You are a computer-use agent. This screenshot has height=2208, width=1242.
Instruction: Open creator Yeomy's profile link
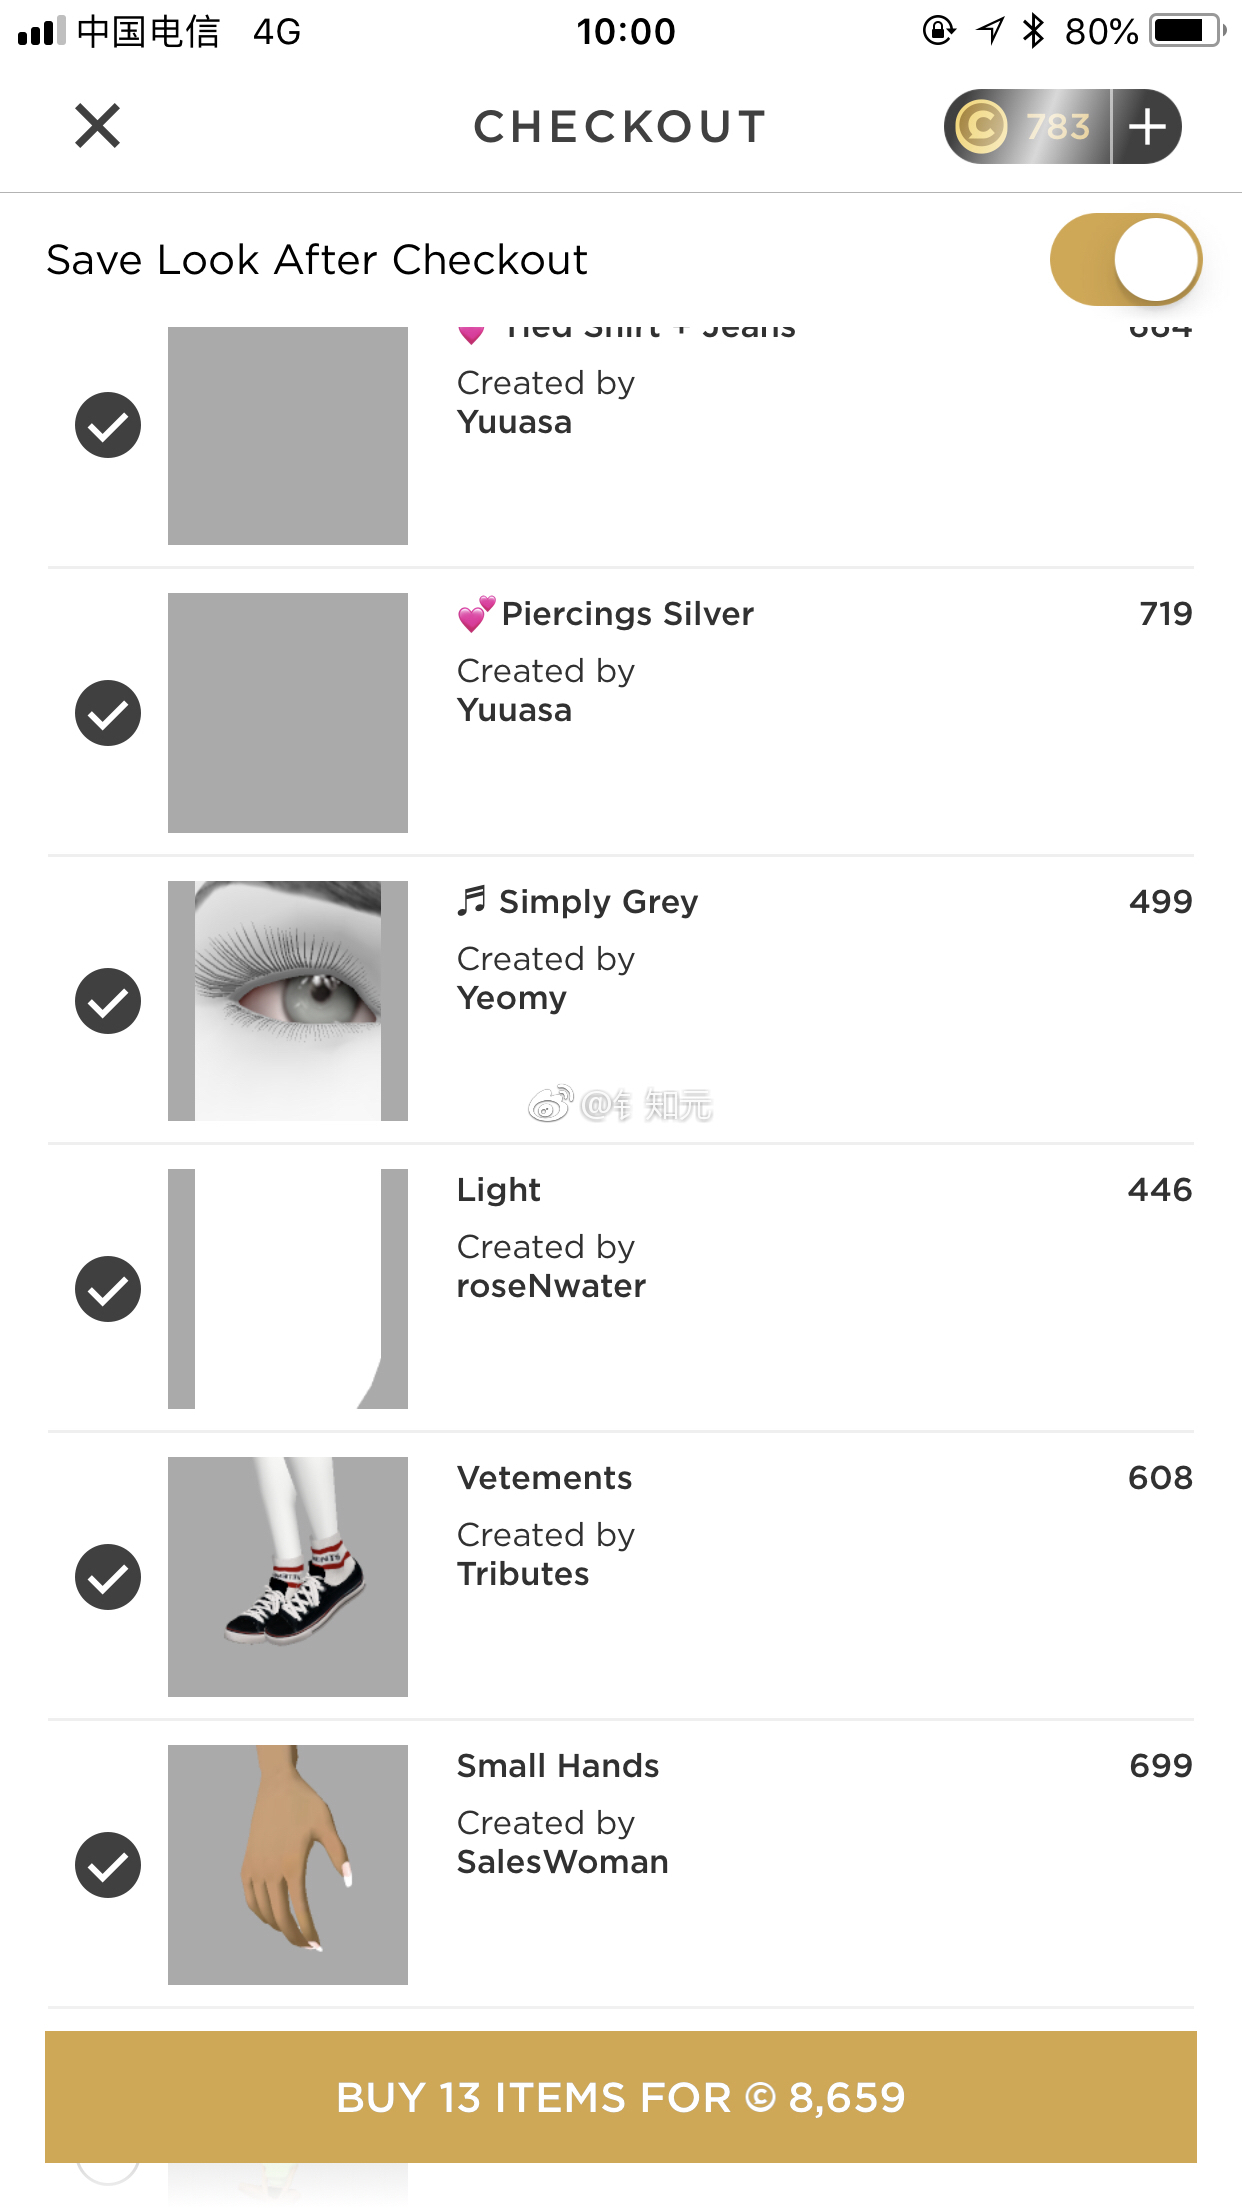pyautogui.click(x=512, y=998)
